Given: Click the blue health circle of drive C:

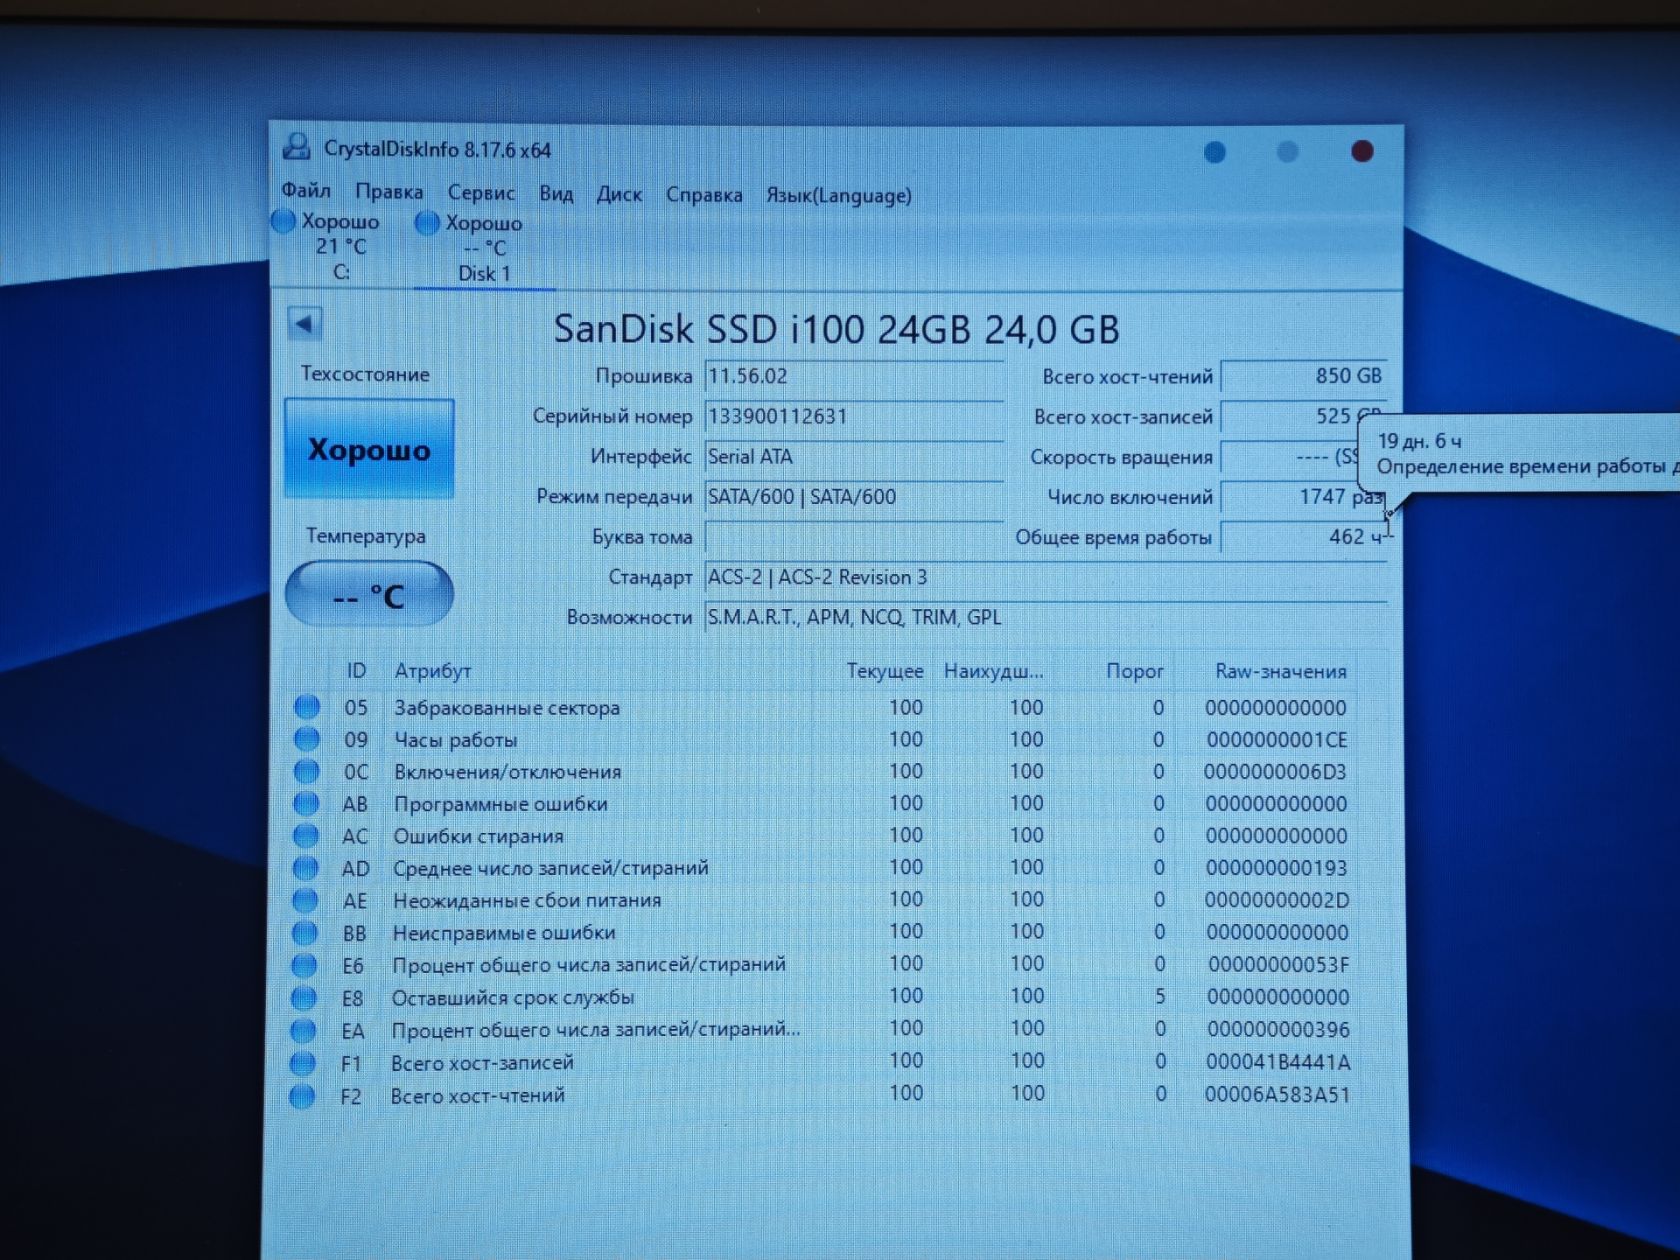Looking at the screenshot, I should [x=284, y=220].
